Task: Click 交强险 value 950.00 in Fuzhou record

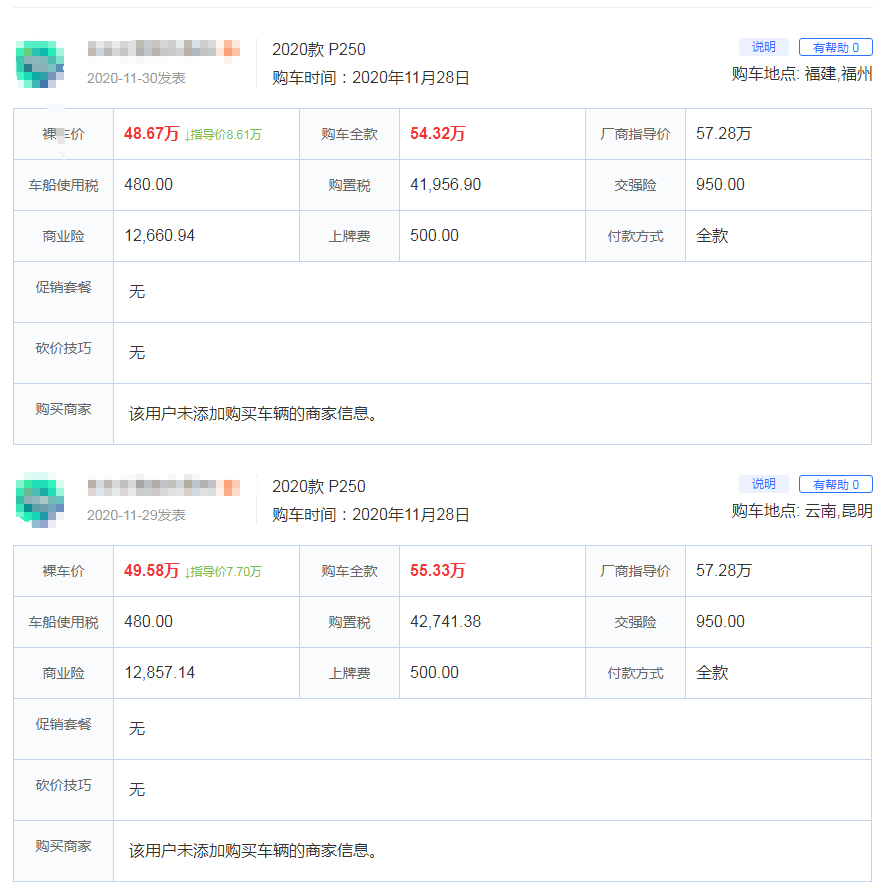Action: [x=720, y=185]
